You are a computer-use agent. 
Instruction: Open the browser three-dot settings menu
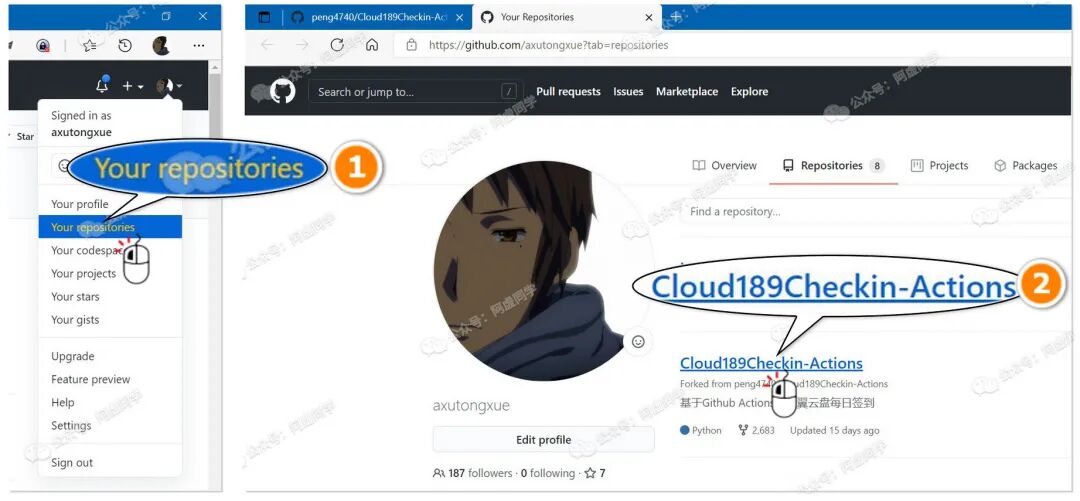[198, 45]
